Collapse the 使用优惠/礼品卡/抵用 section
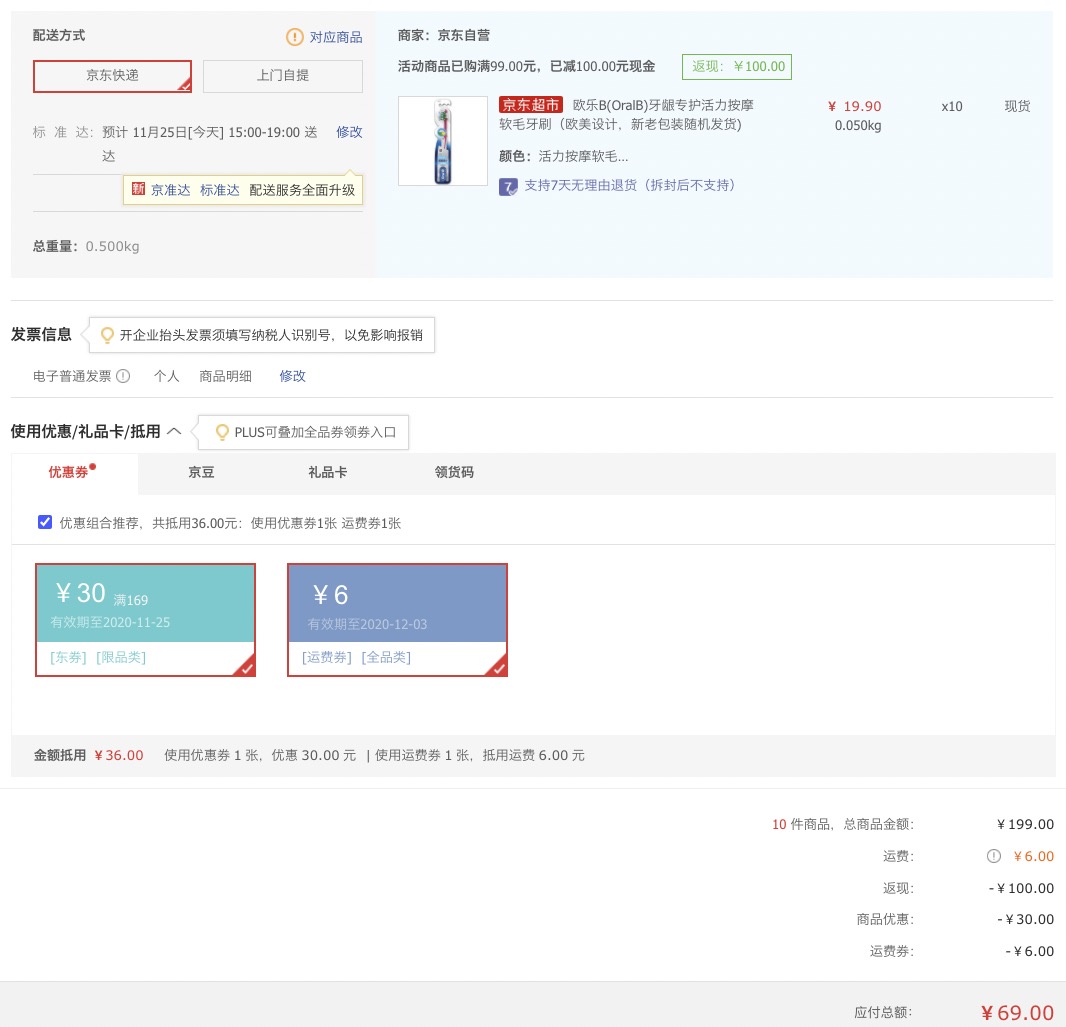Screen dimensions: 1066x1027 [174, 432]
